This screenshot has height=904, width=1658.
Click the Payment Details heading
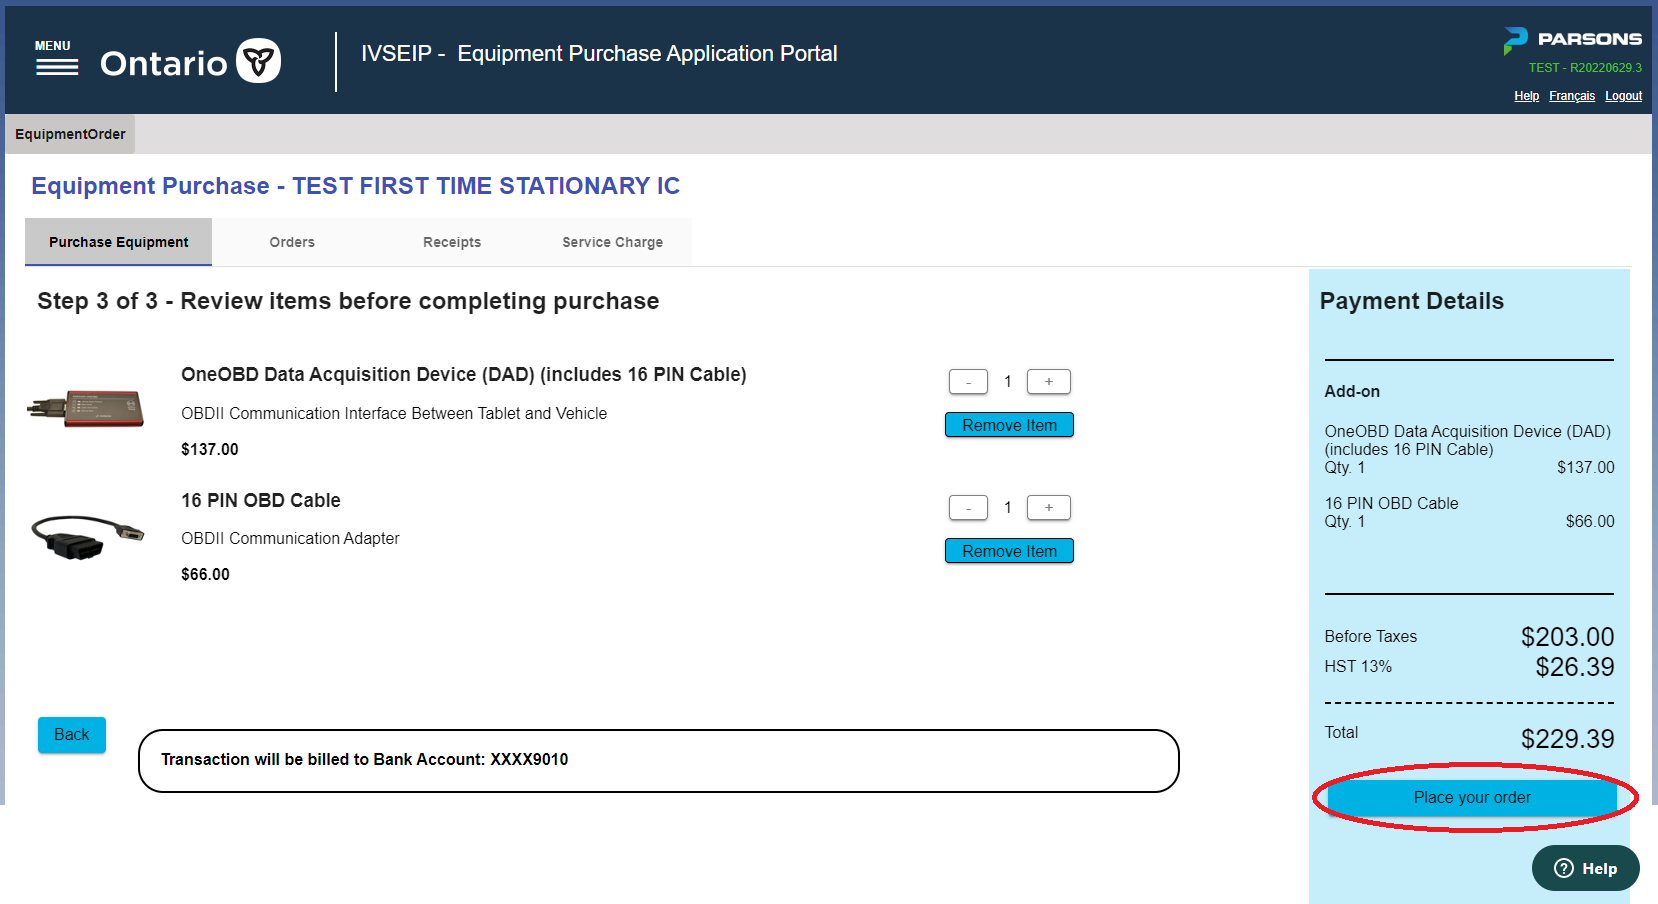coord(1411,301)
